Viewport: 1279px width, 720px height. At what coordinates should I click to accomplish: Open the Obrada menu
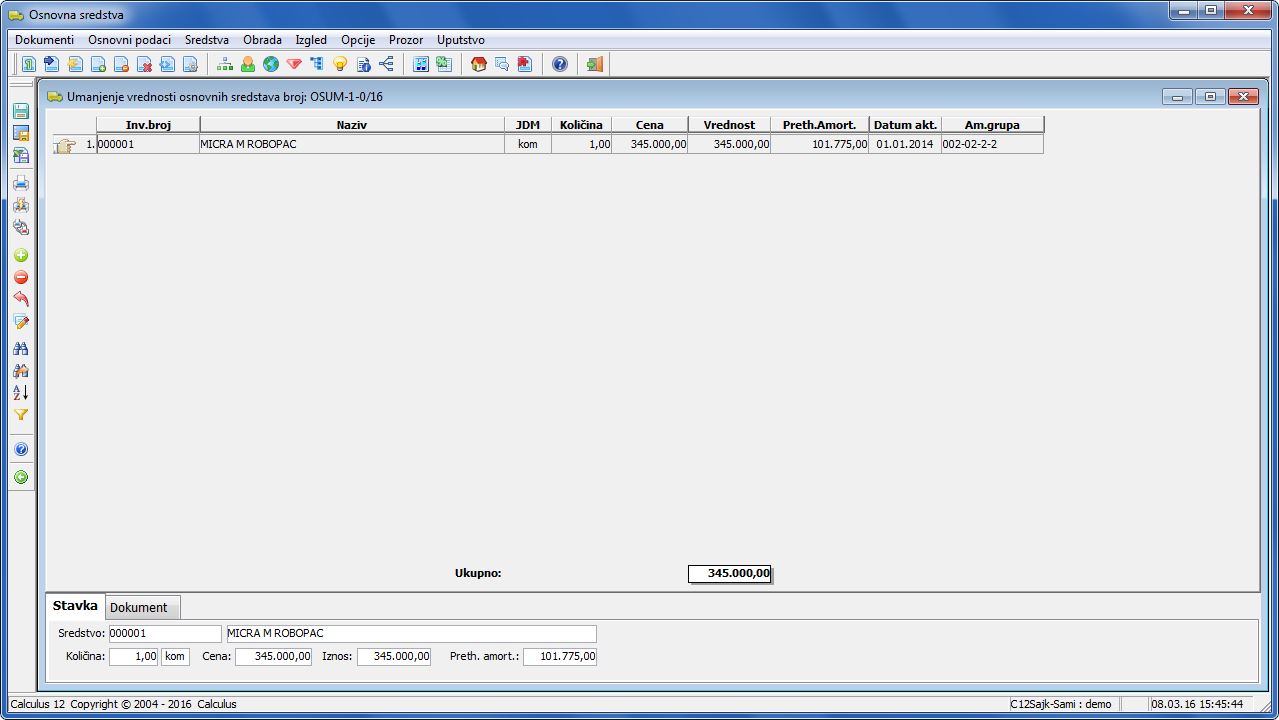click(262, 40)
